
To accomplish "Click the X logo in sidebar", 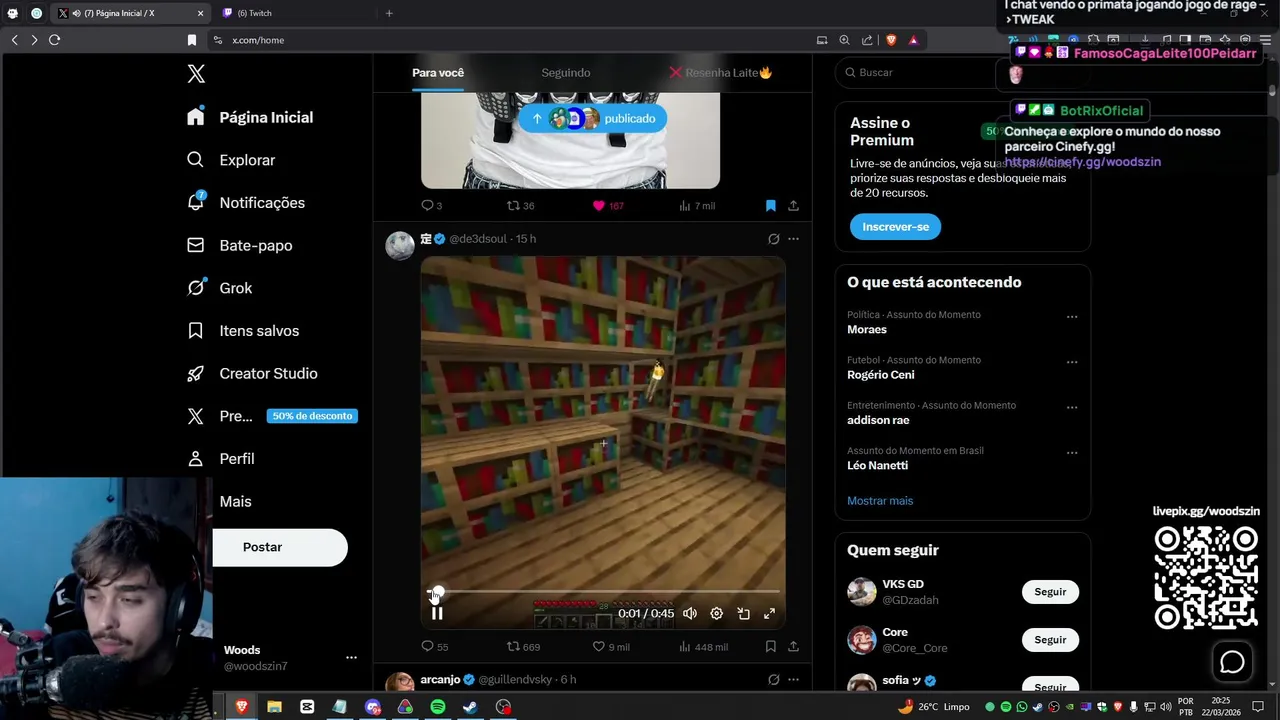I will click(x=196, y=74).
